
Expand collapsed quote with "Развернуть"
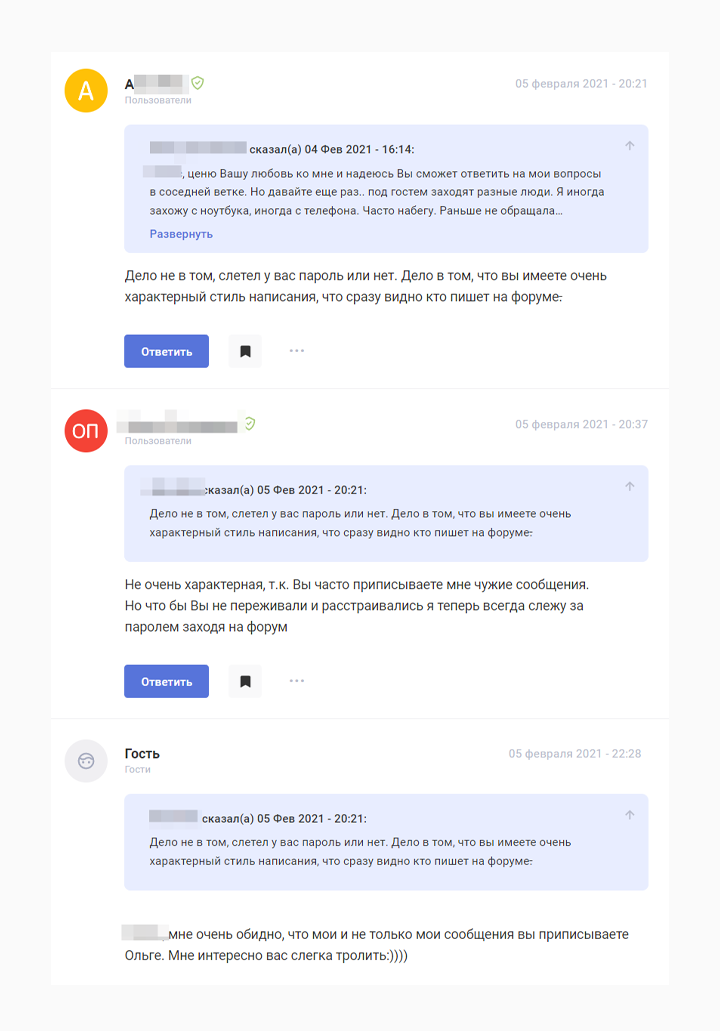(181, 234)
